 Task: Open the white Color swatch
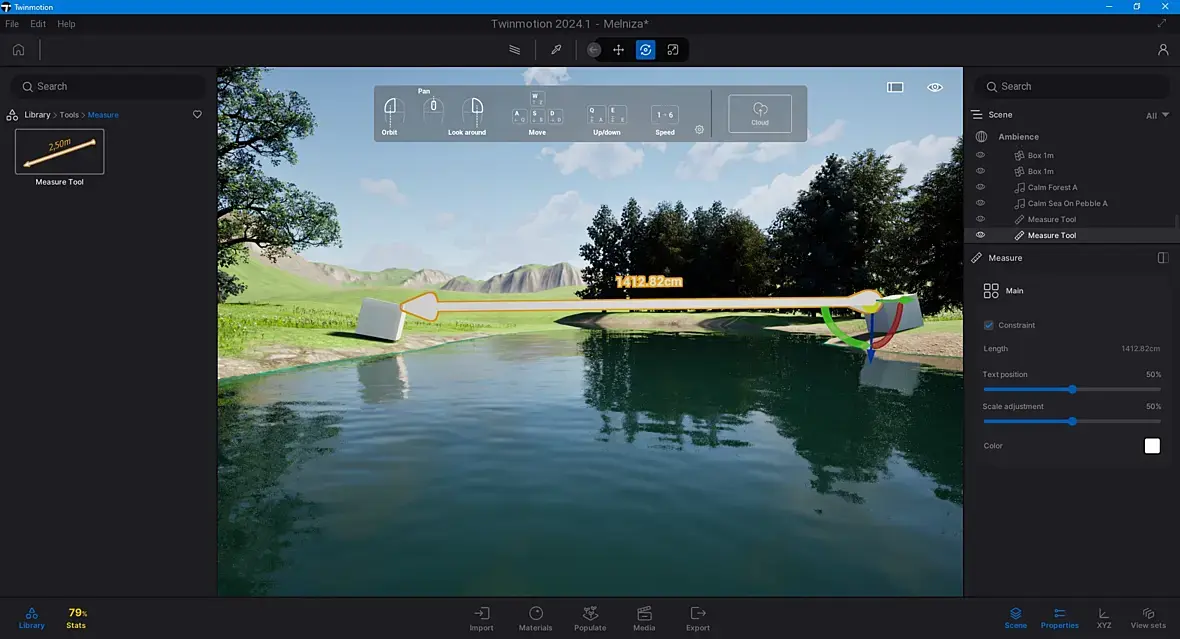1152,446
